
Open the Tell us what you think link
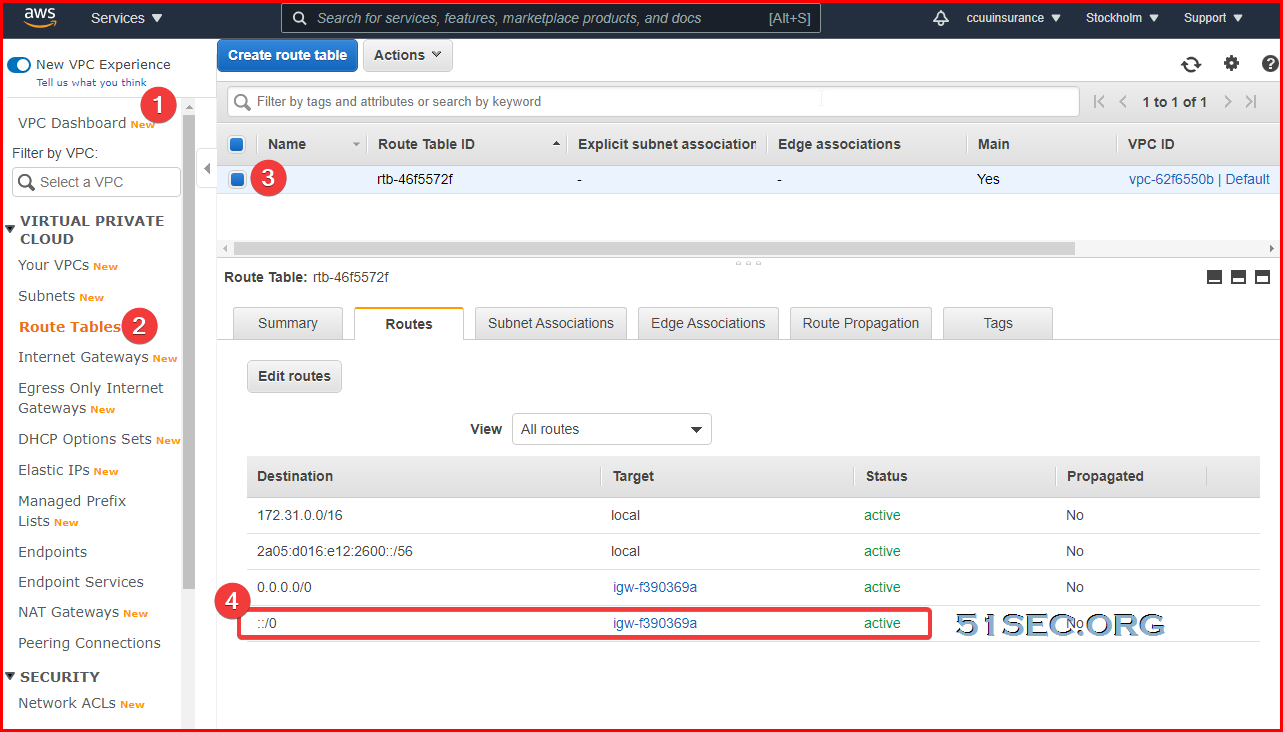point(92,82)
